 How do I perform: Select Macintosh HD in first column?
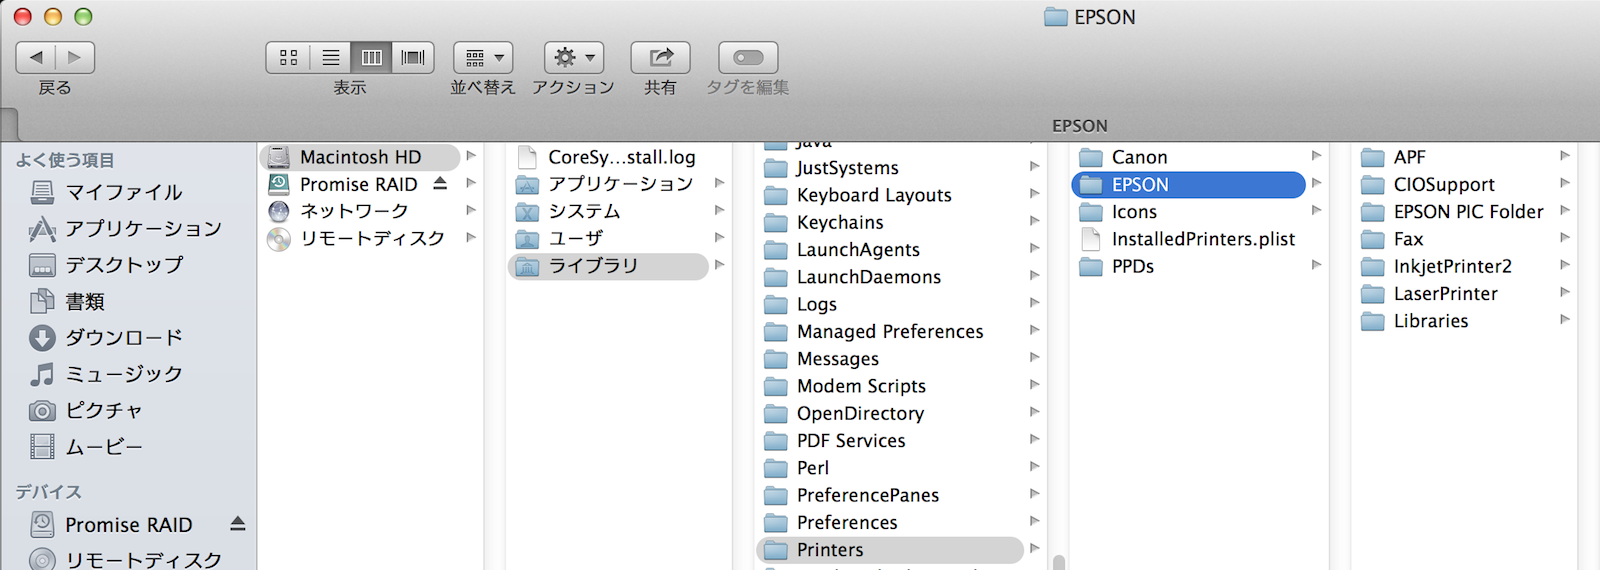pyautogui.click(x=360, y=157)
